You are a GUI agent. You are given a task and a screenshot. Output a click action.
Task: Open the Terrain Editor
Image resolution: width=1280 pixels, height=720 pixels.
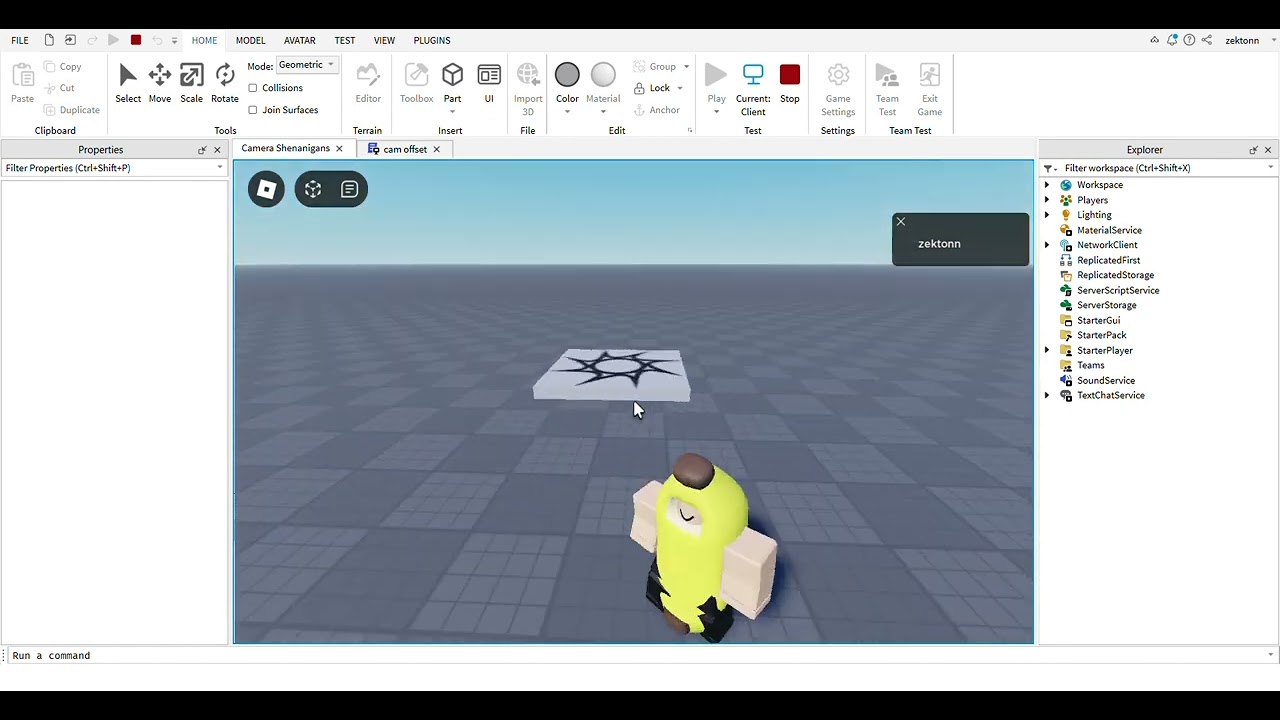click(368, 83)
